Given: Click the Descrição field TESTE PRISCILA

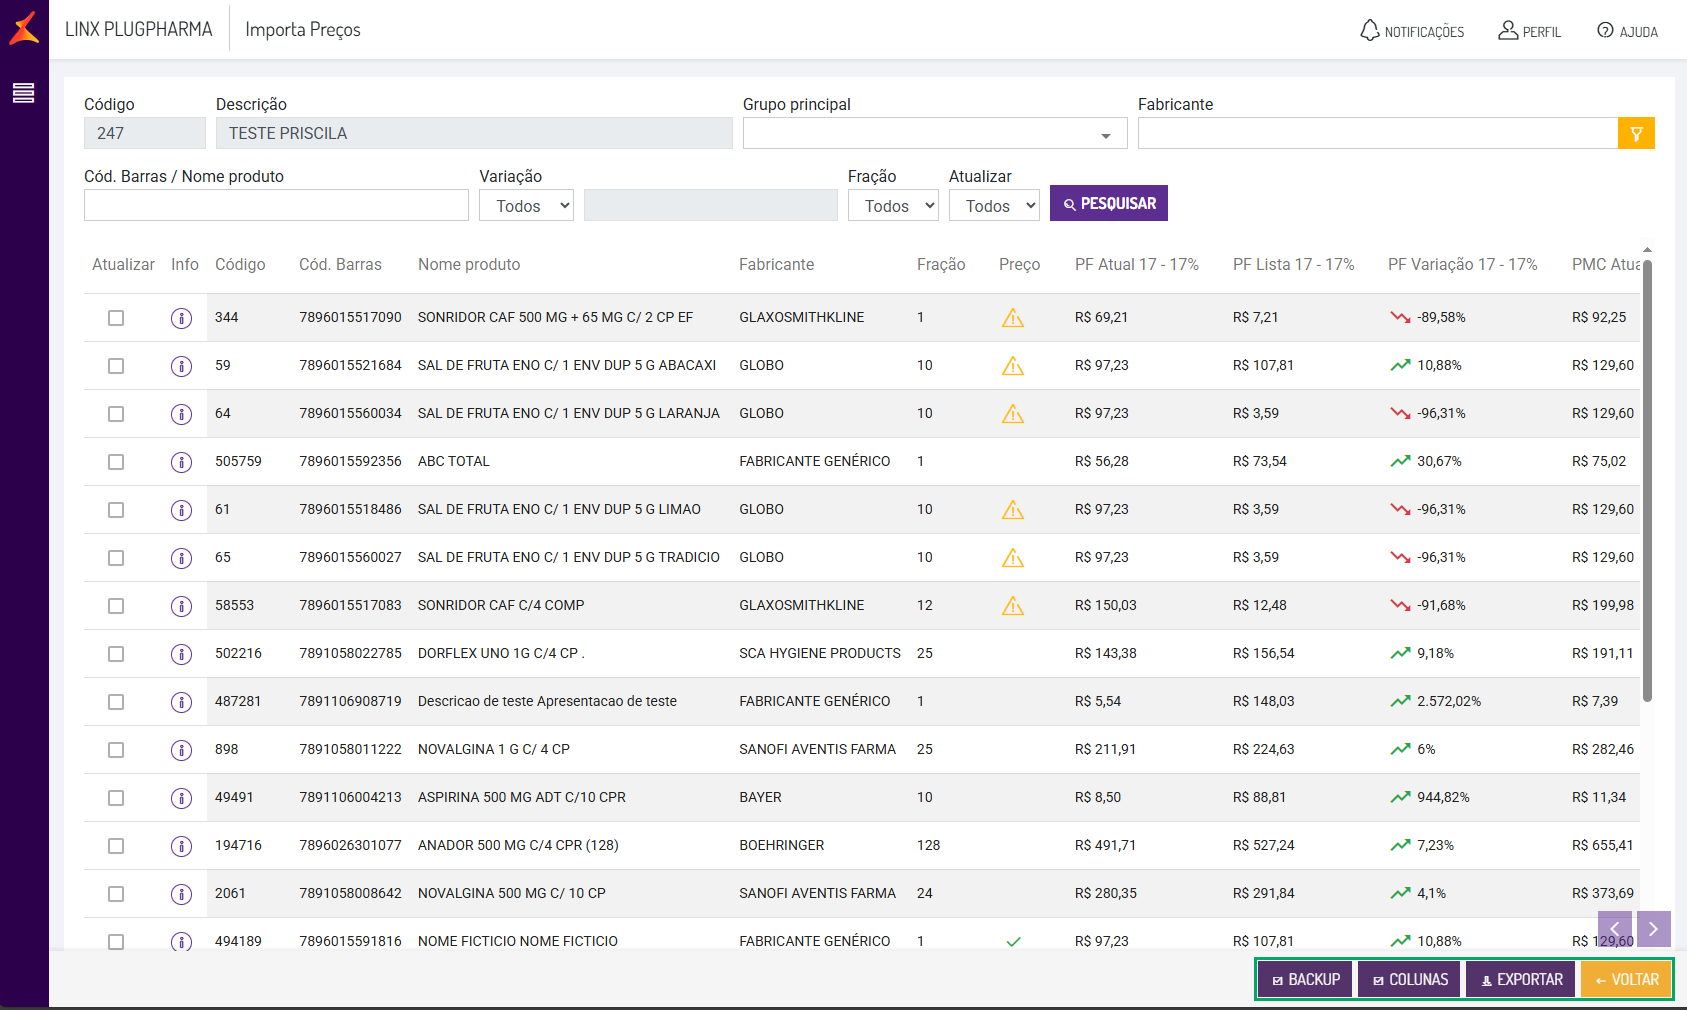Looking at the screenshot, I should (x=474, y=133).
